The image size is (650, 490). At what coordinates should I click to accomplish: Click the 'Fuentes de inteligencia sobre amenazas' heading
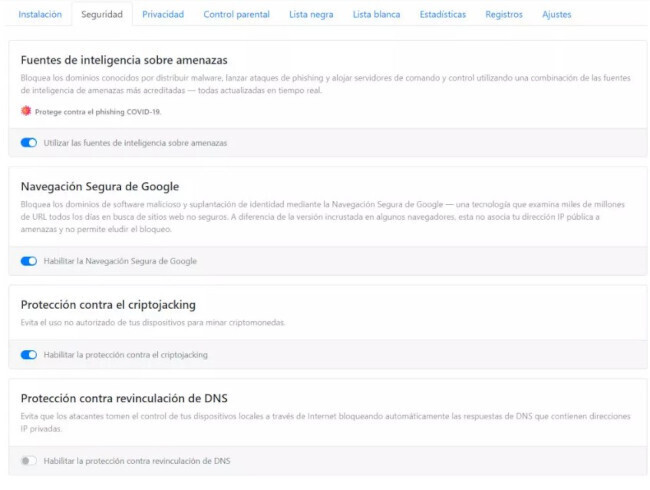124,60
